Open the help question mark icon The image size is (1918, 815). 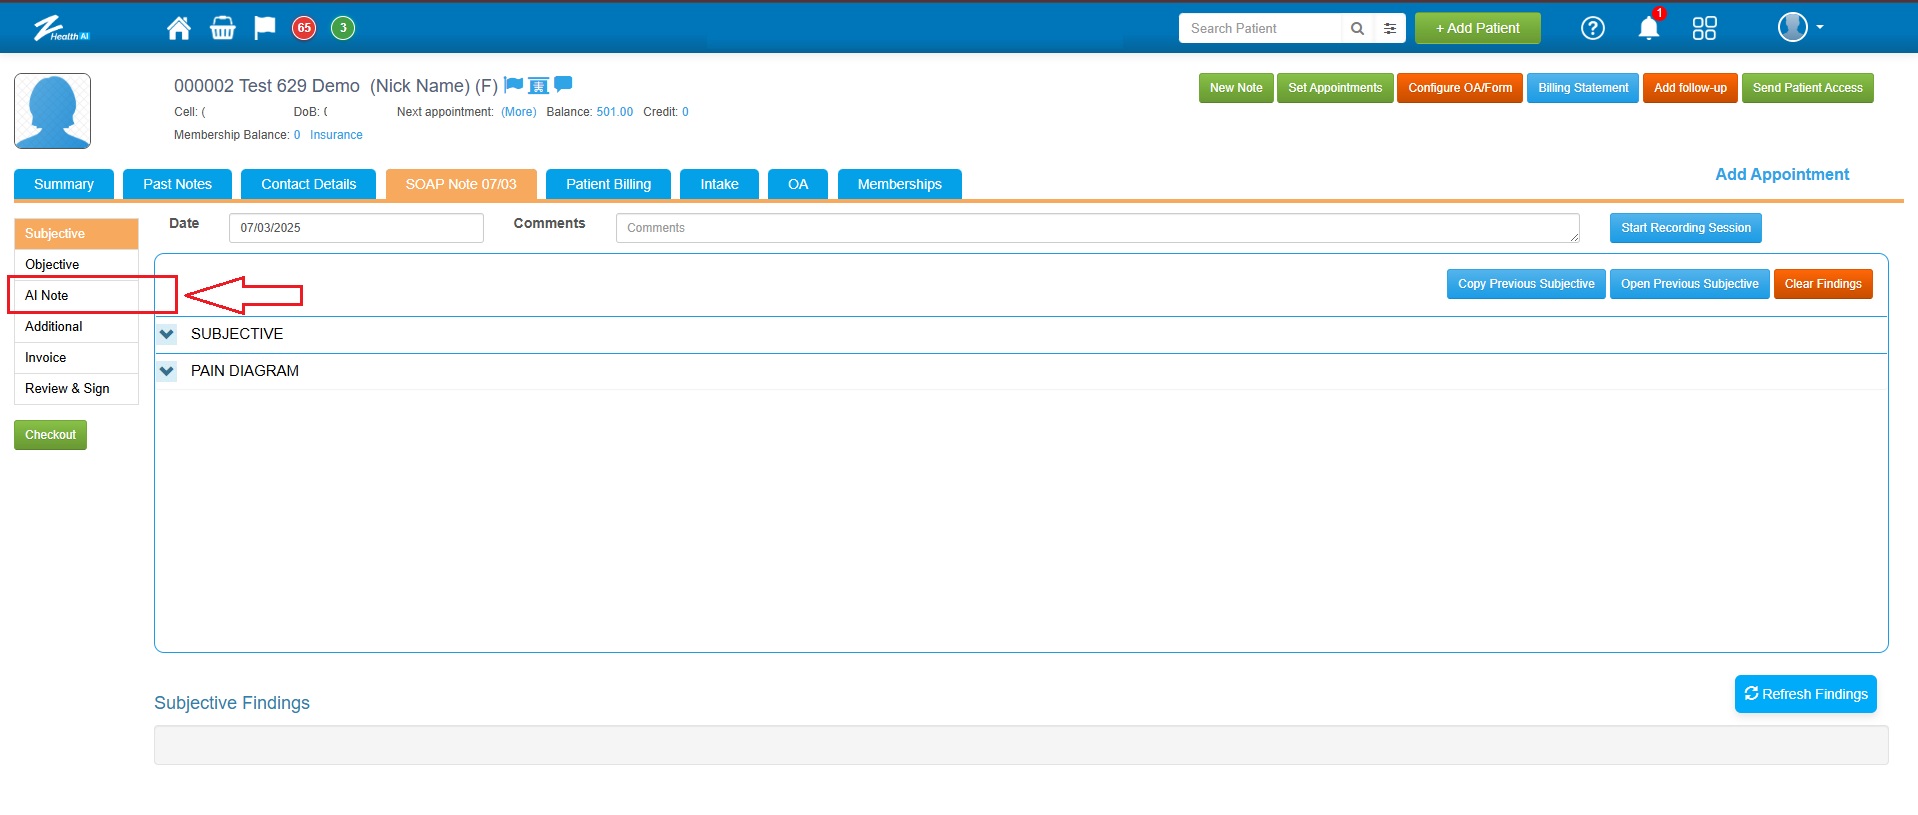[x=1592, y=28]
